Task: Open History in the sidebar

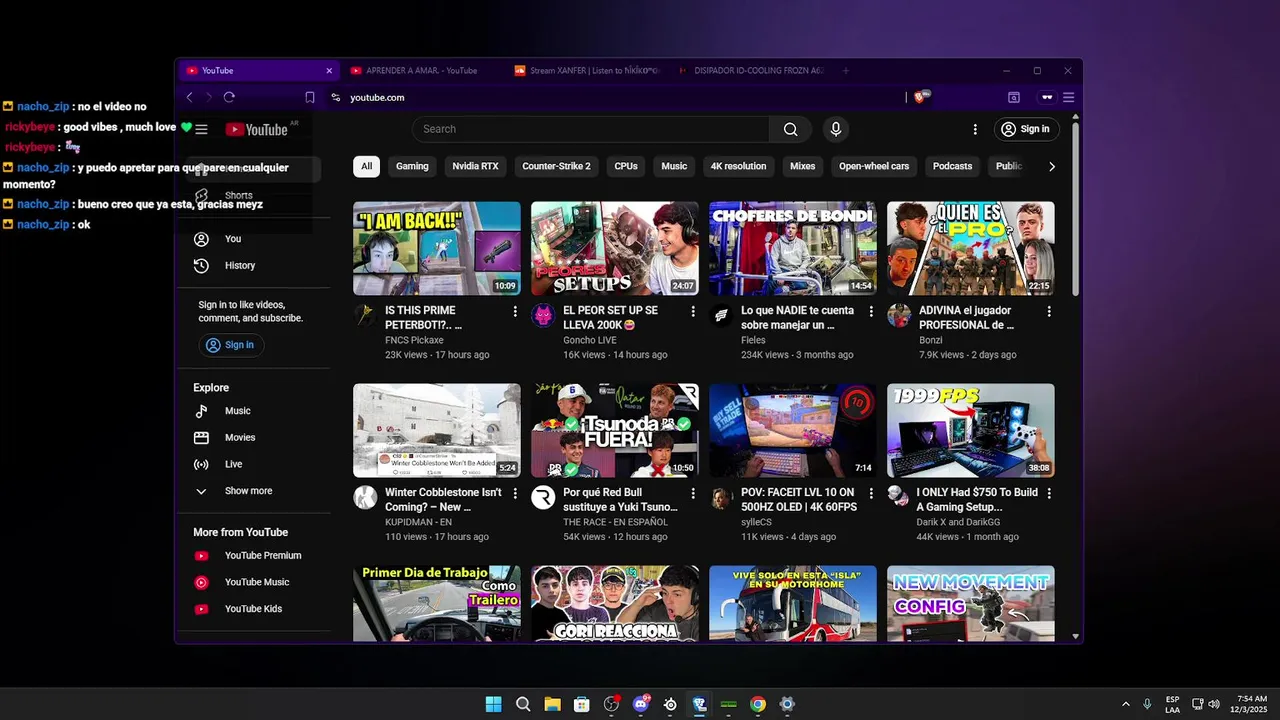Action: (253, 265)
